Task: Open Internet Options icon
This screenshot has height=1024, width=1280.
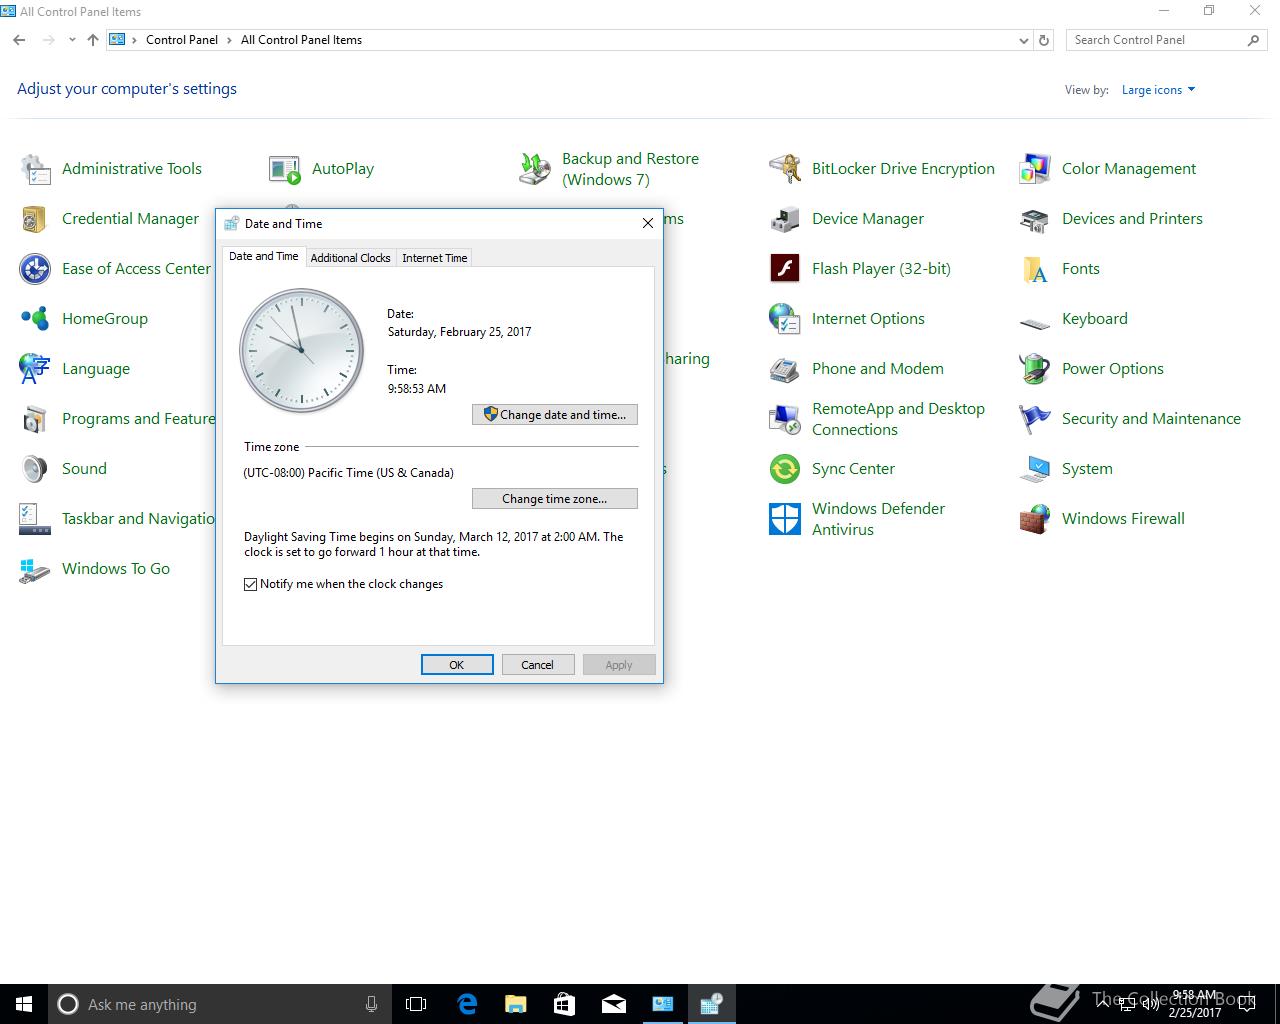Action: tap(785, 319)
